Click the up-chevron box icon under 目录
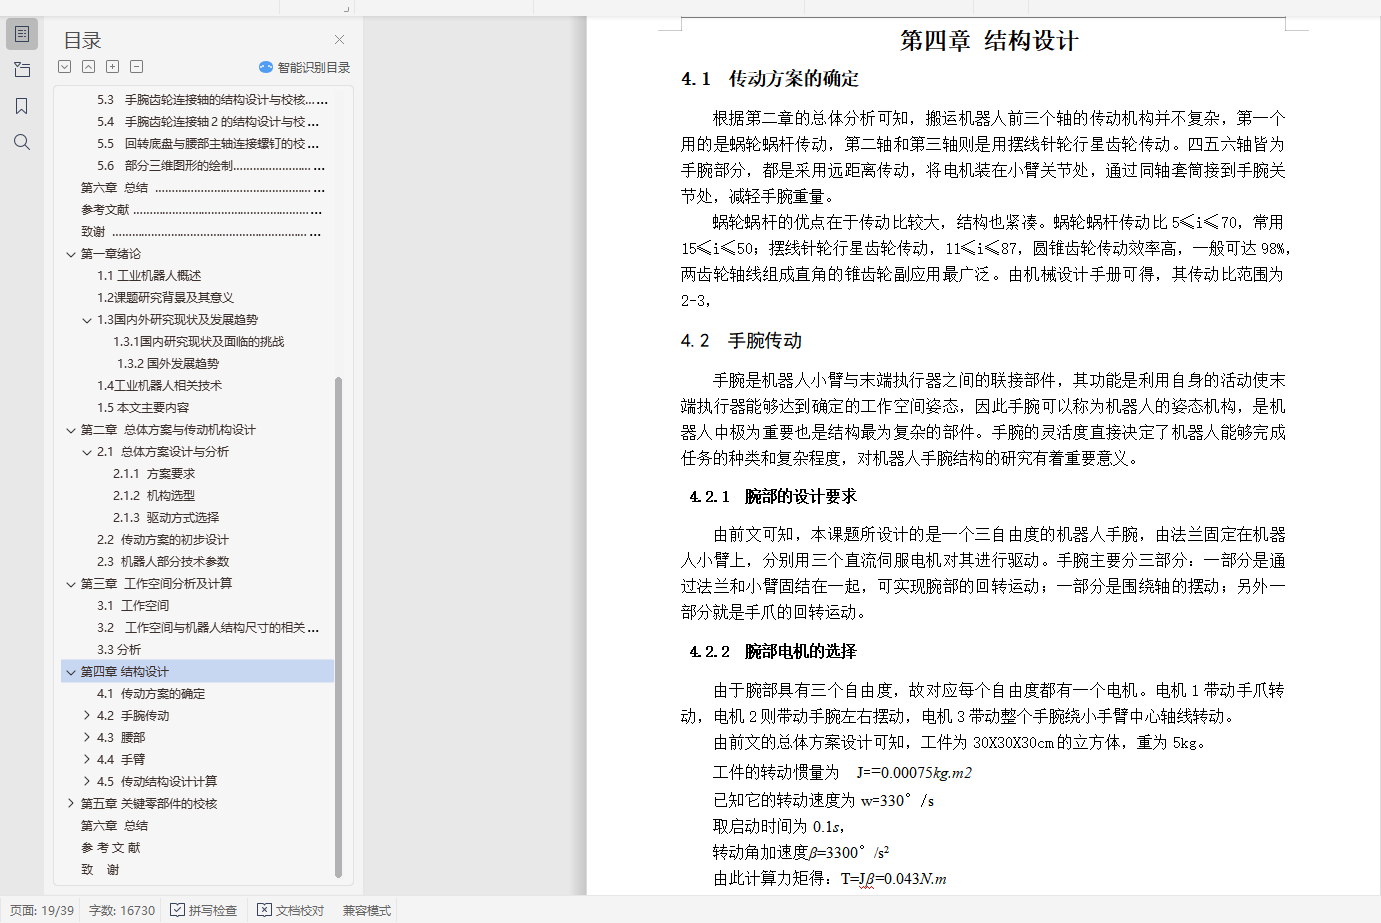1381x923 pixels. click(89, 67)
